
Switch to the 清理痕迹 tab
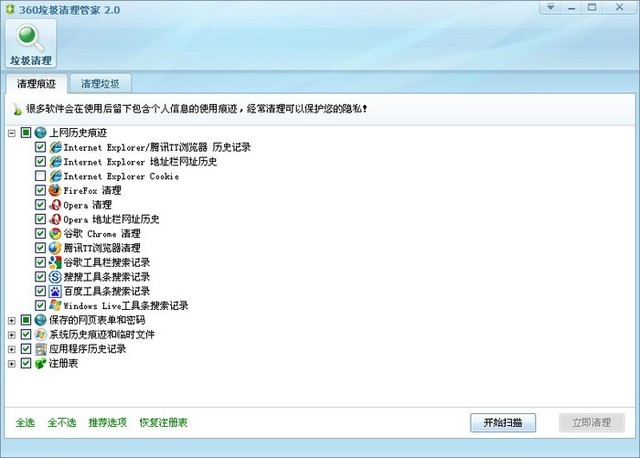pyautogui.click(x=36, y=84)
